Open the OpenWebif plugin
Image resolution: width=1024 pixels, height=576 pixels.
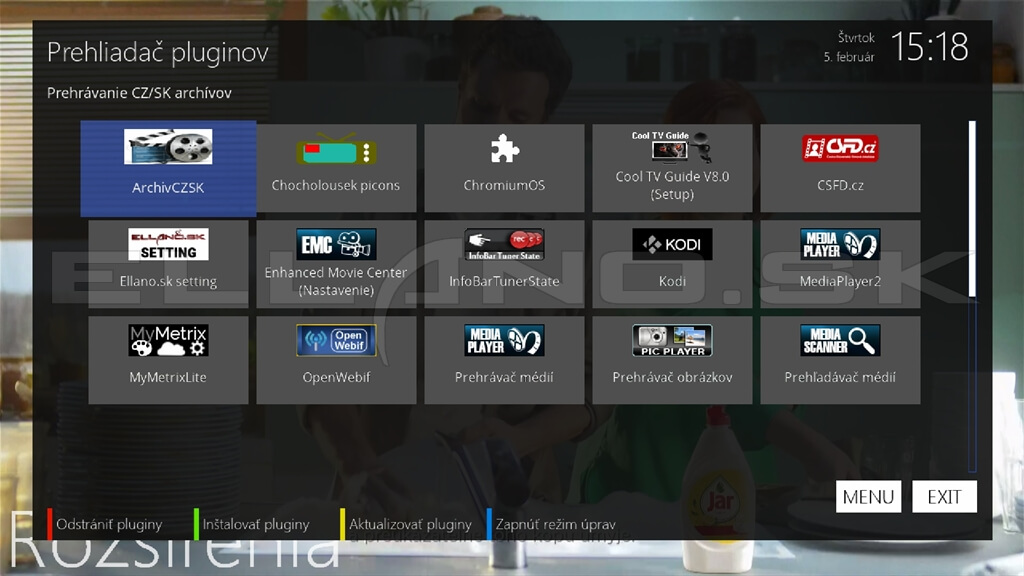pyautogui.click(x=336, y=360)
